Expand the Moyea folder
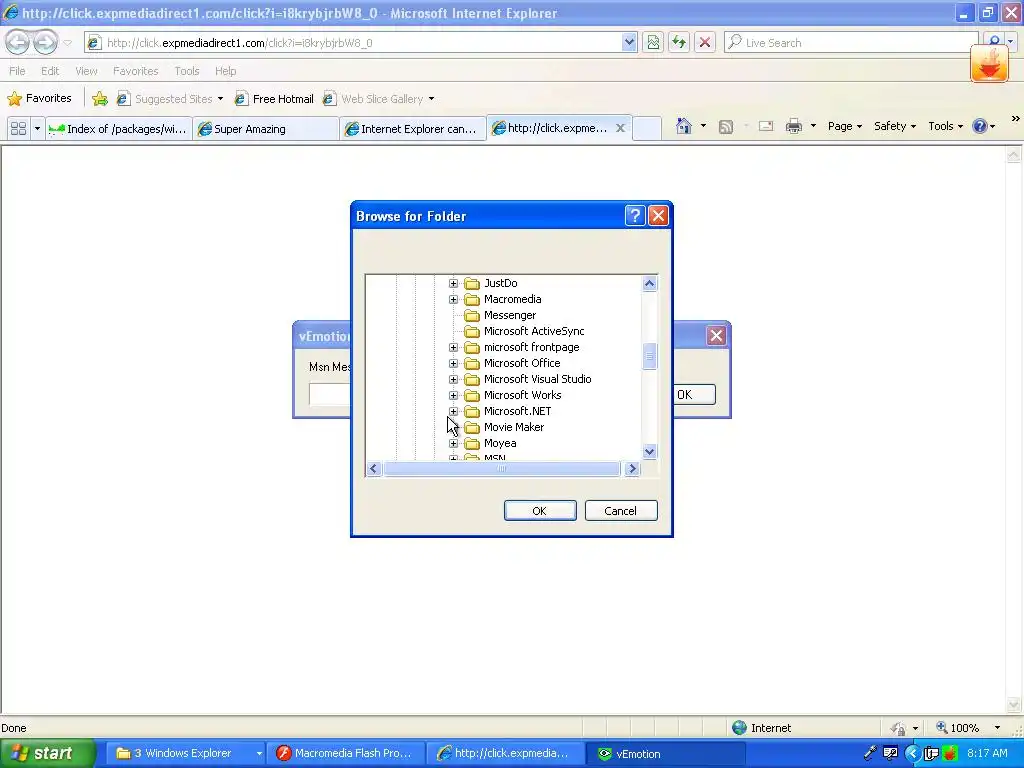This screenshot has height=768, width=1024. pos(453,443)
